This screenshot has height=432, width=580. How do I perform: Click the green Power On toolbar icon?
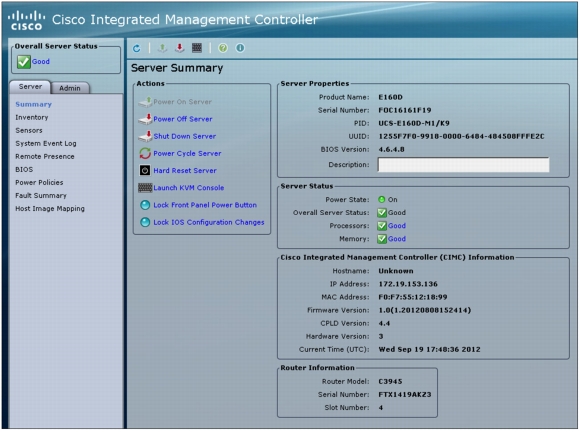(x=162, y=48)
